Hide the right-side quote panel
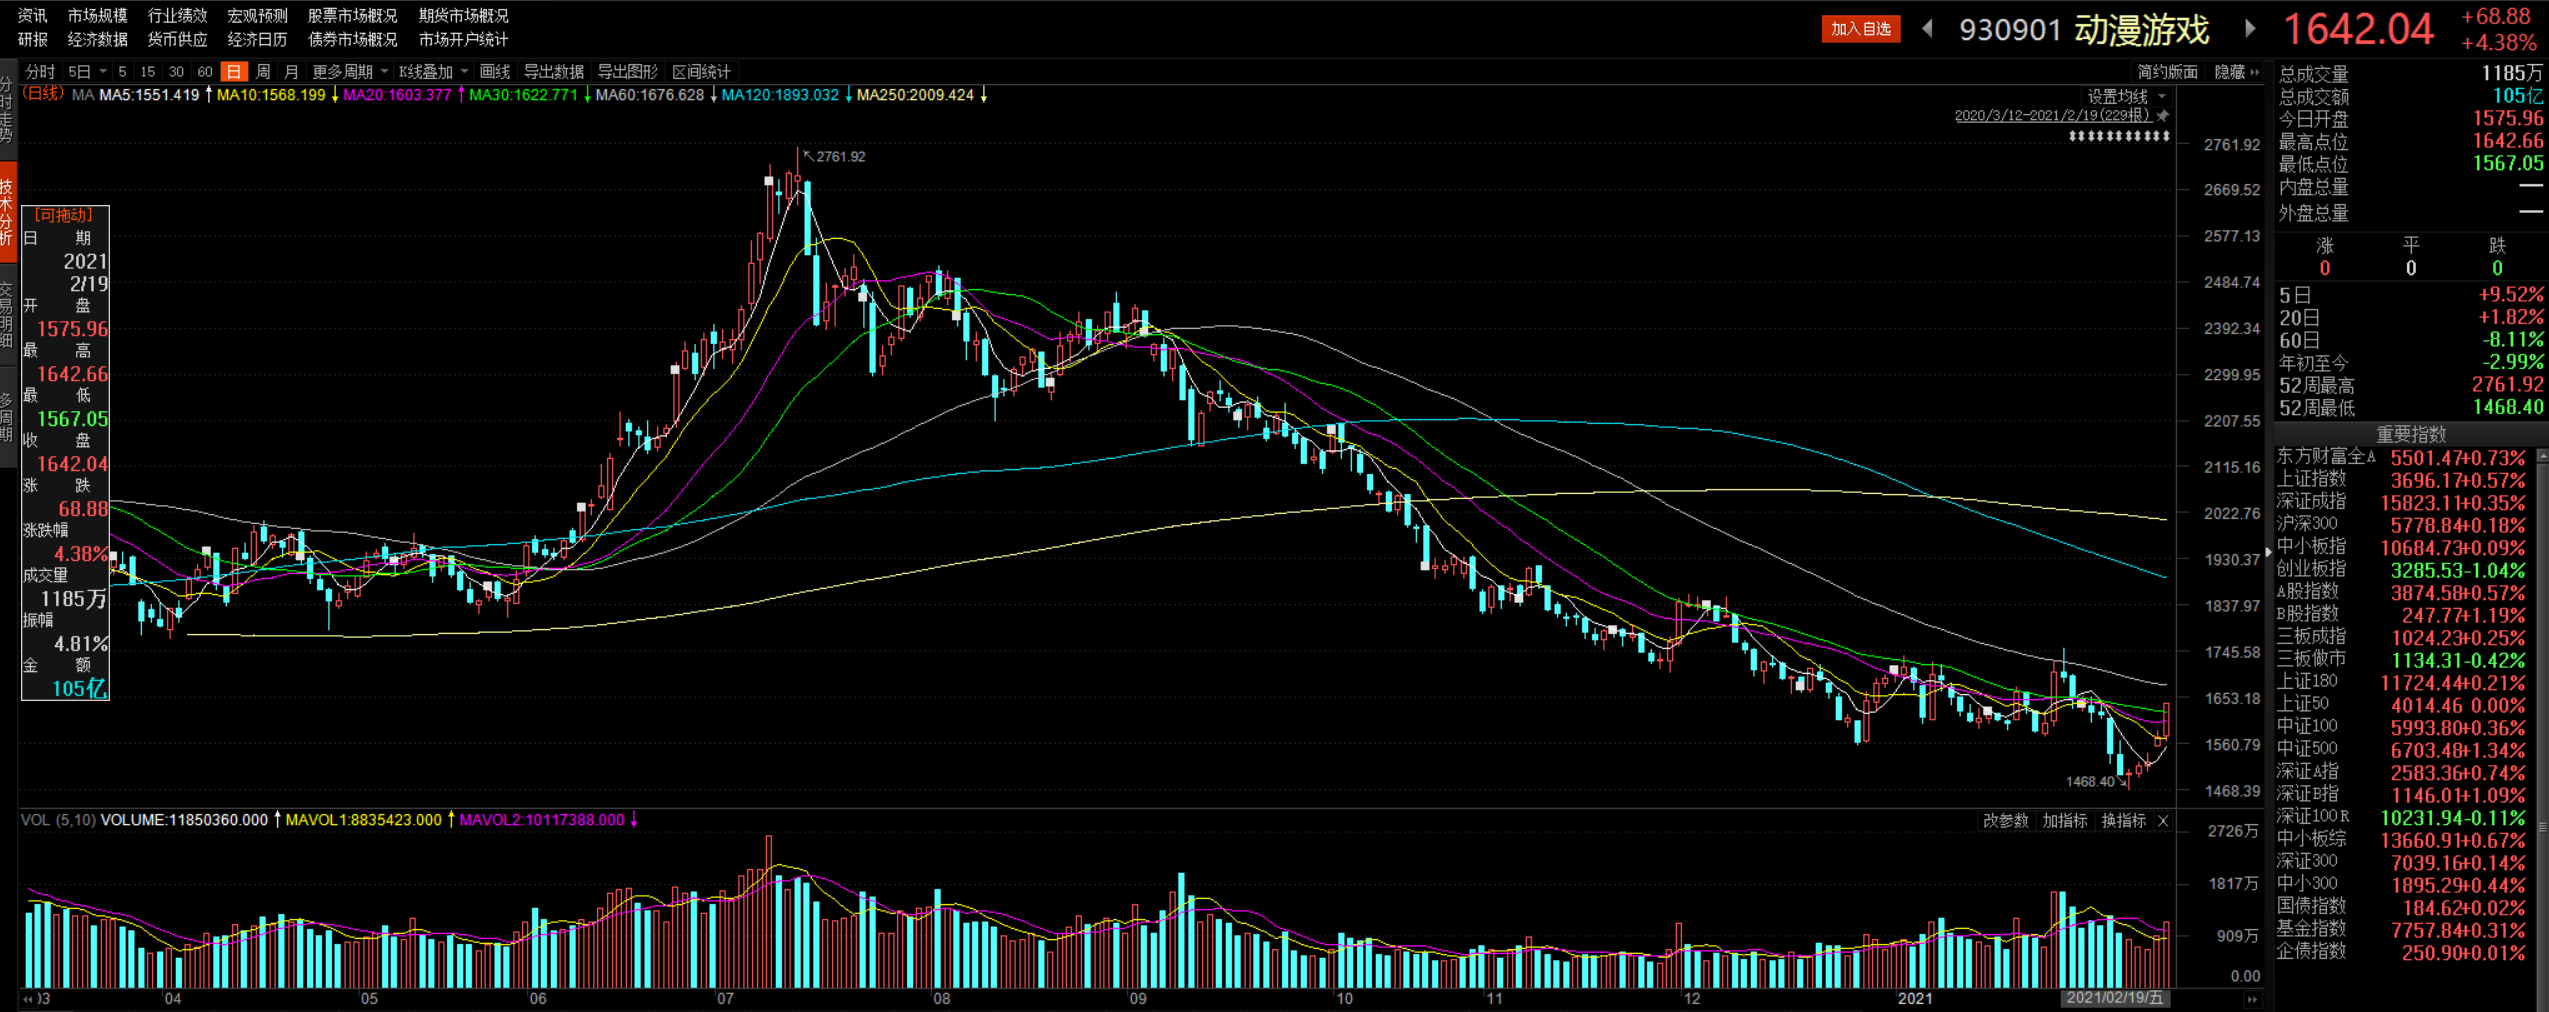Image resolution: width=2549 pixels, height=1012 pixels. point(2236,72)
